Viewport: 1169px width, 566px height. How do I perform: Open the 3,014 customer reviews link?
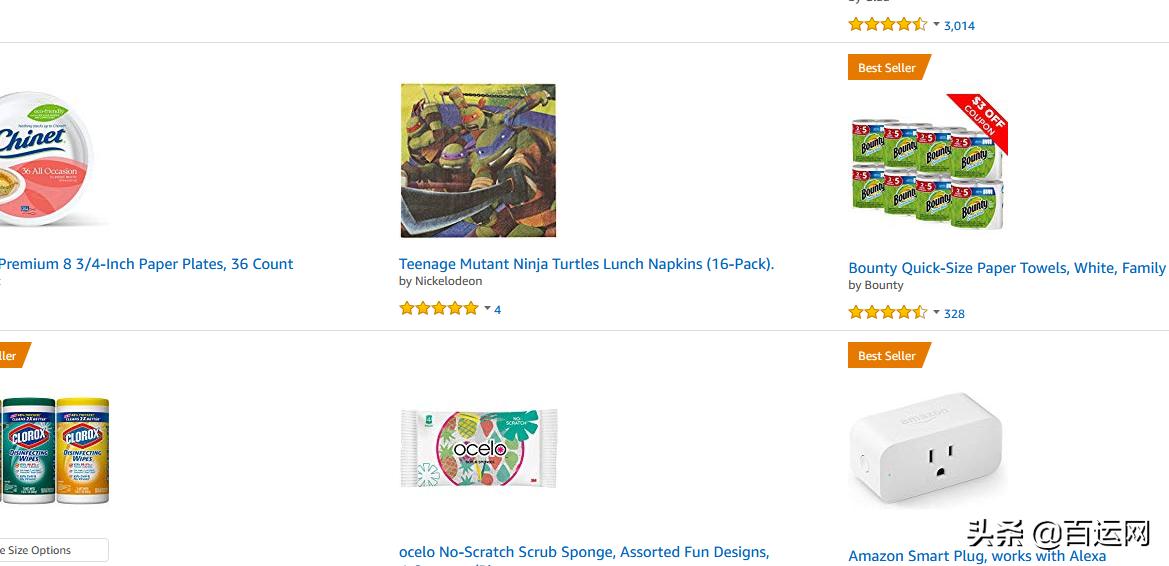[959, 26]
